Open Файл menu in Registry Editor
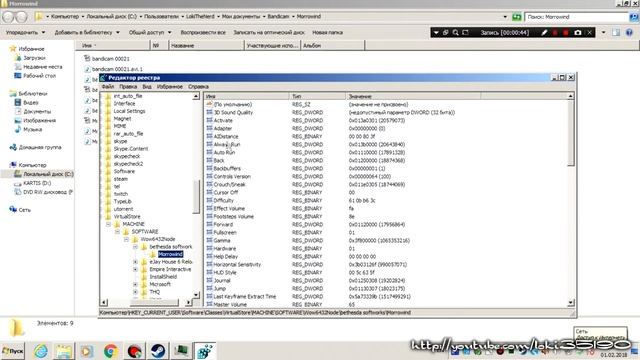 click(x=108, y=87)
